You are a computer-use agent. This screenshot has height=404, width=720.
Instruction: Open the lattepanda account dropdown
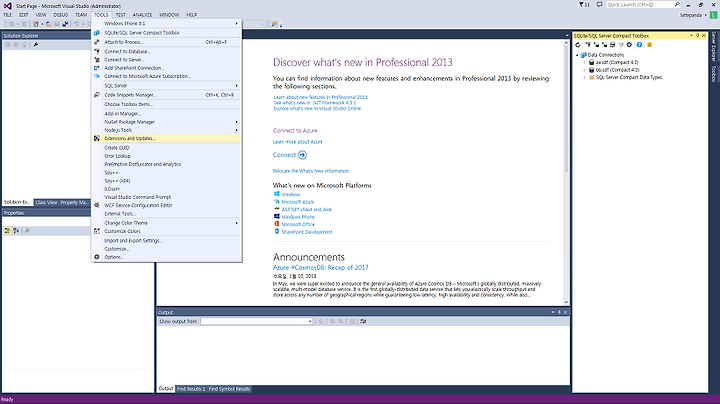pyautogui.click(x=706, y=15)
